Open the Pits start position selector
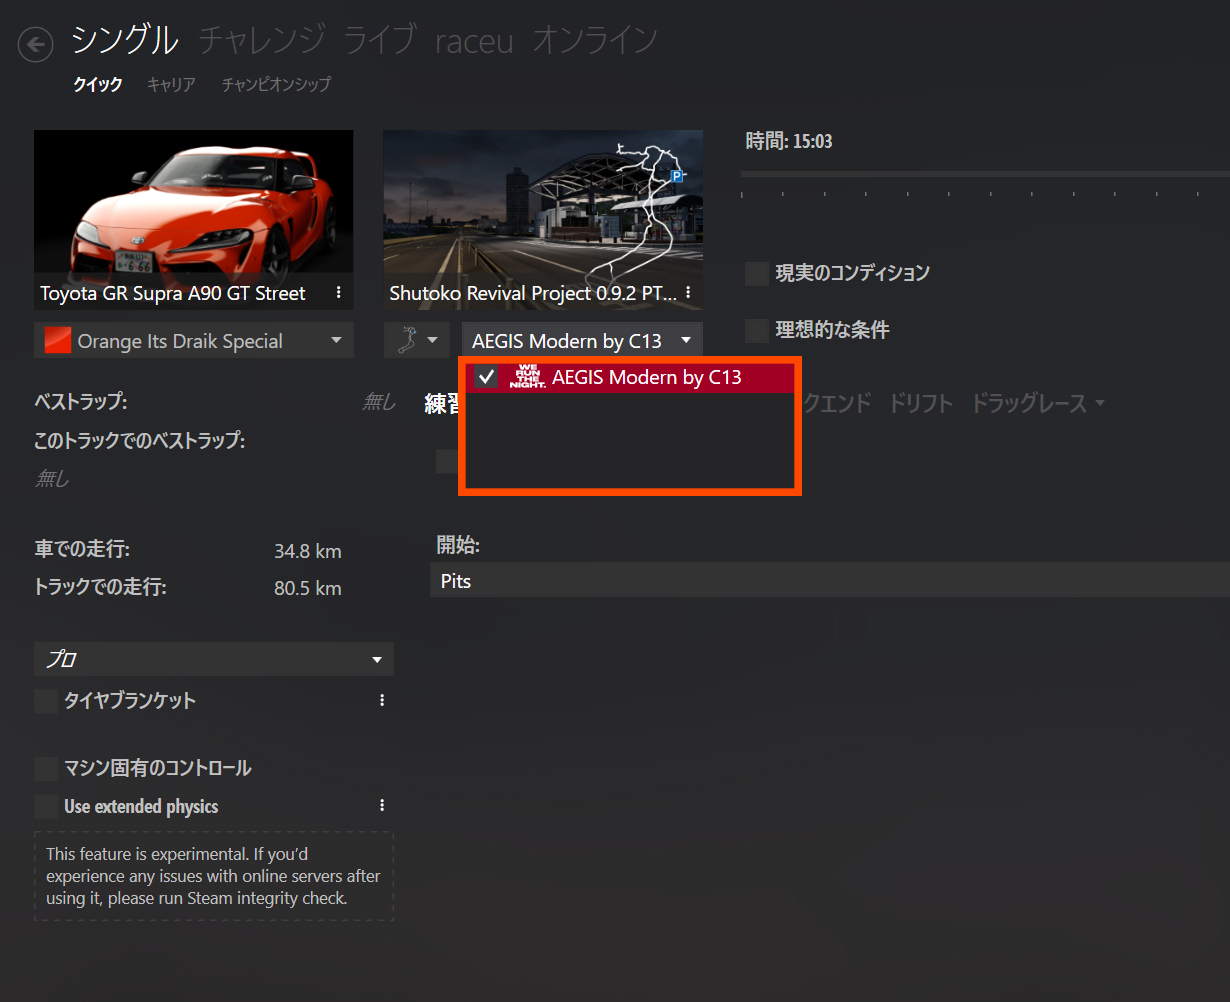This screenshot has width=1230, height=1002. click(x=830, y=581)
